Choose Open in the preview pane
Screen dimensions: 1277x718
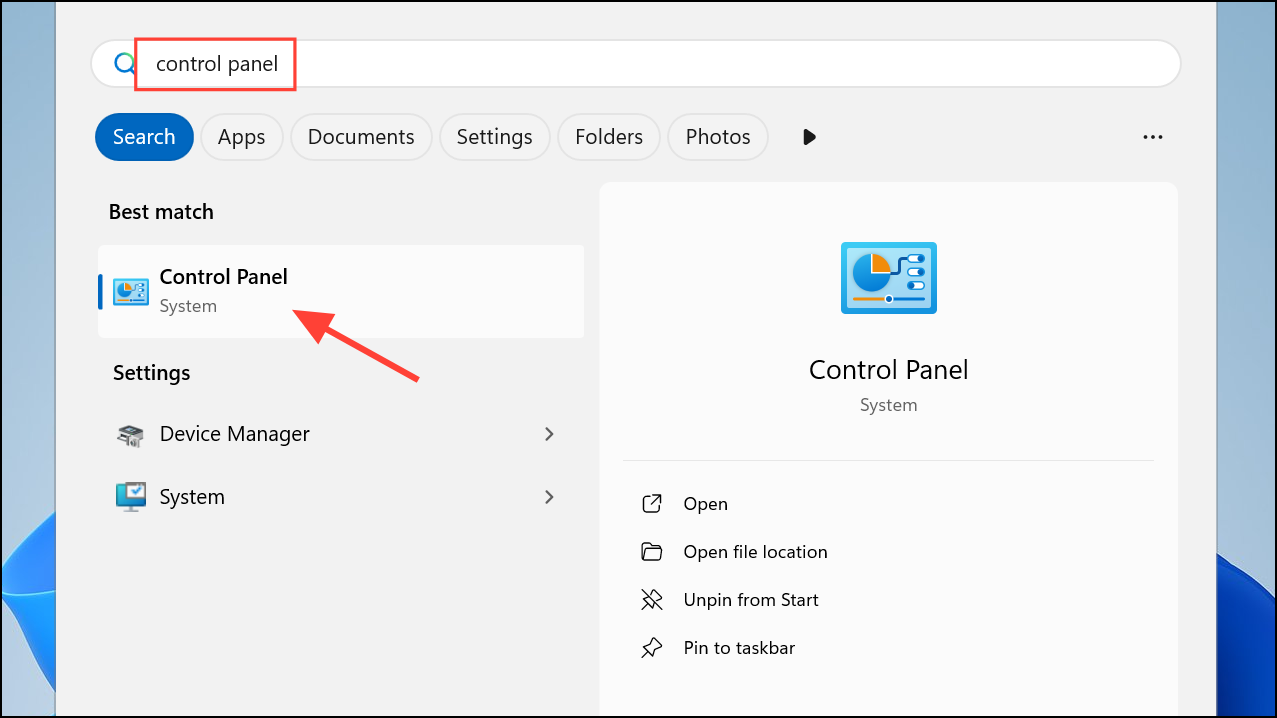705,504
